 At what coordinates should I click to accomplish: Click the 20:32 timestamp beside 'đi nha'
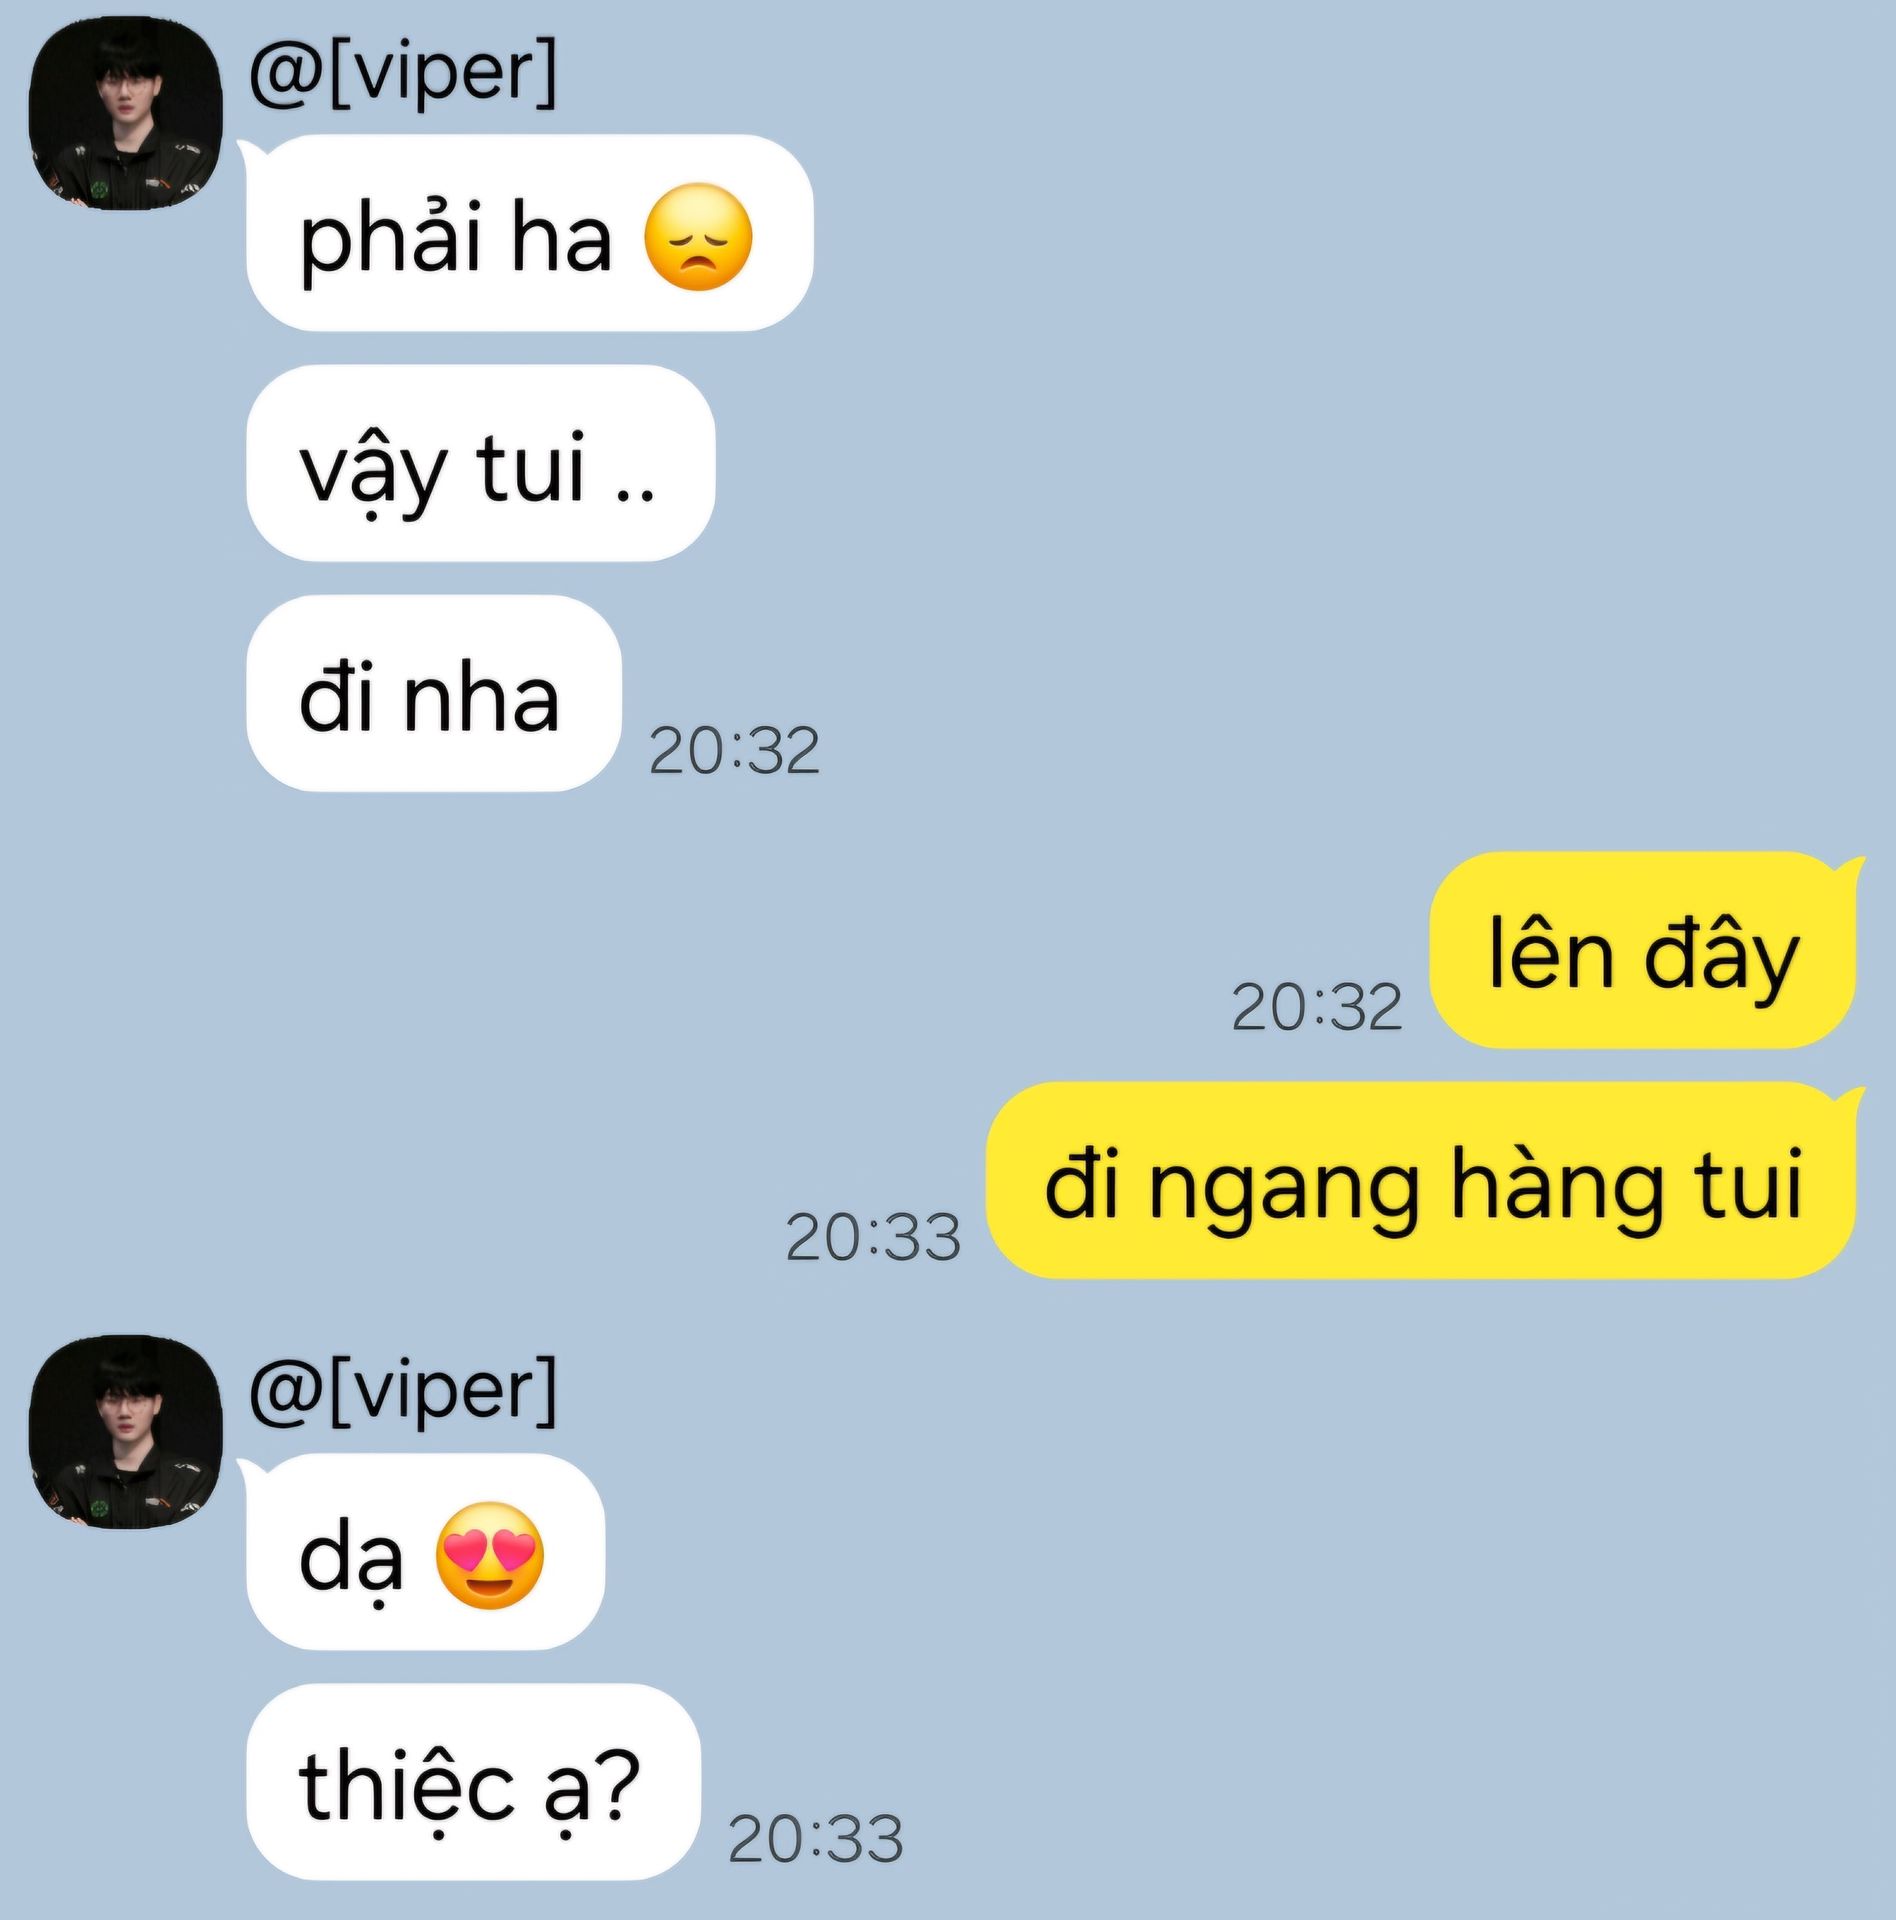(x=734, y=751)
